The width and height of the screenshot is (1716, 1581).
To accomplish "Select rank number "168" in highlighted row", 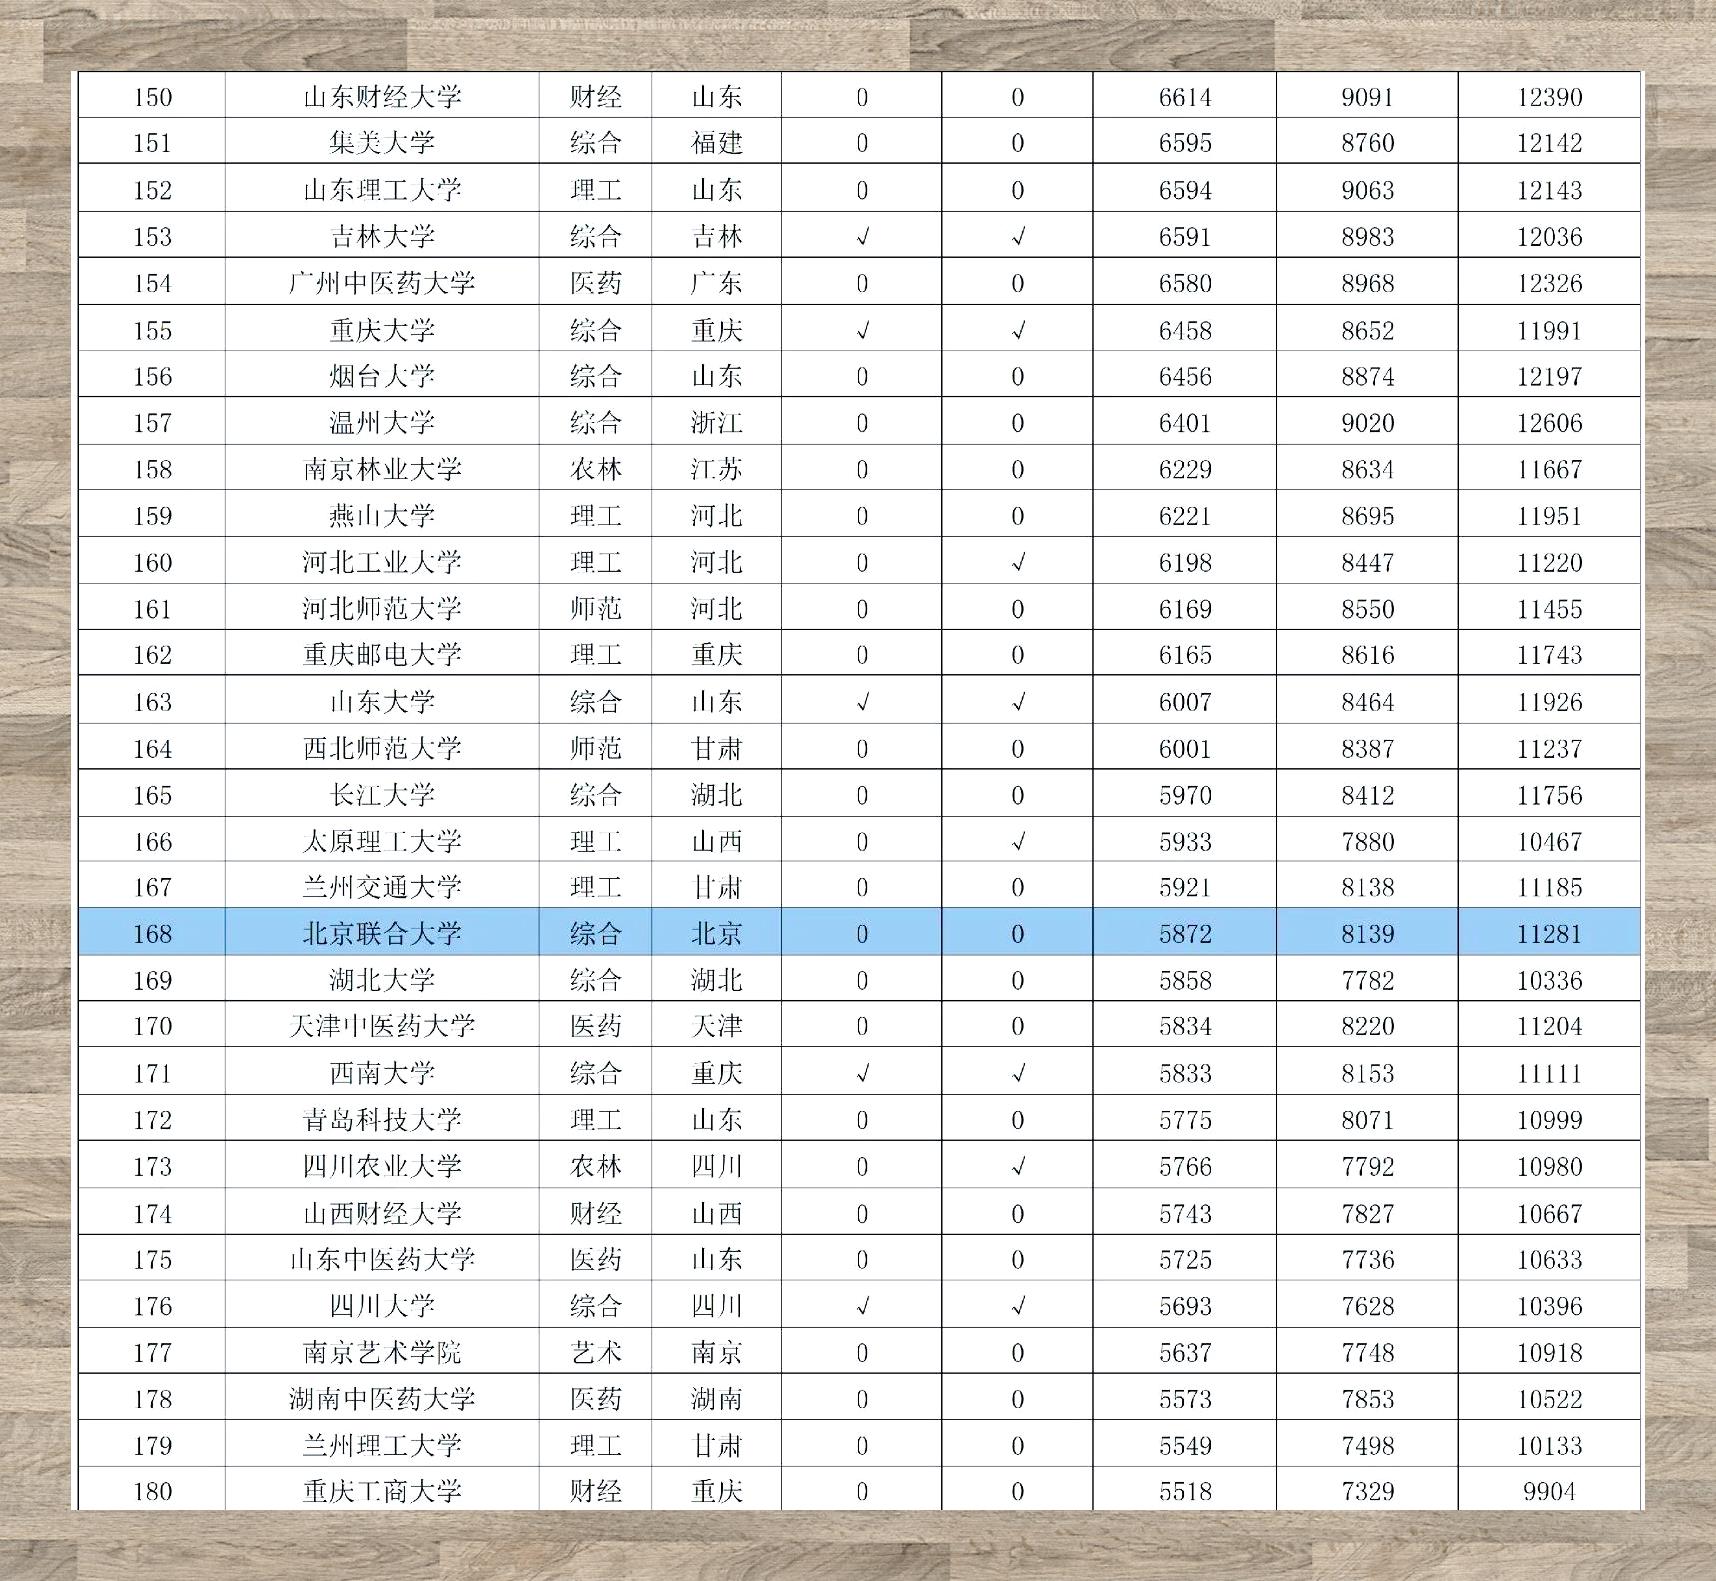I will click(153, 934).
